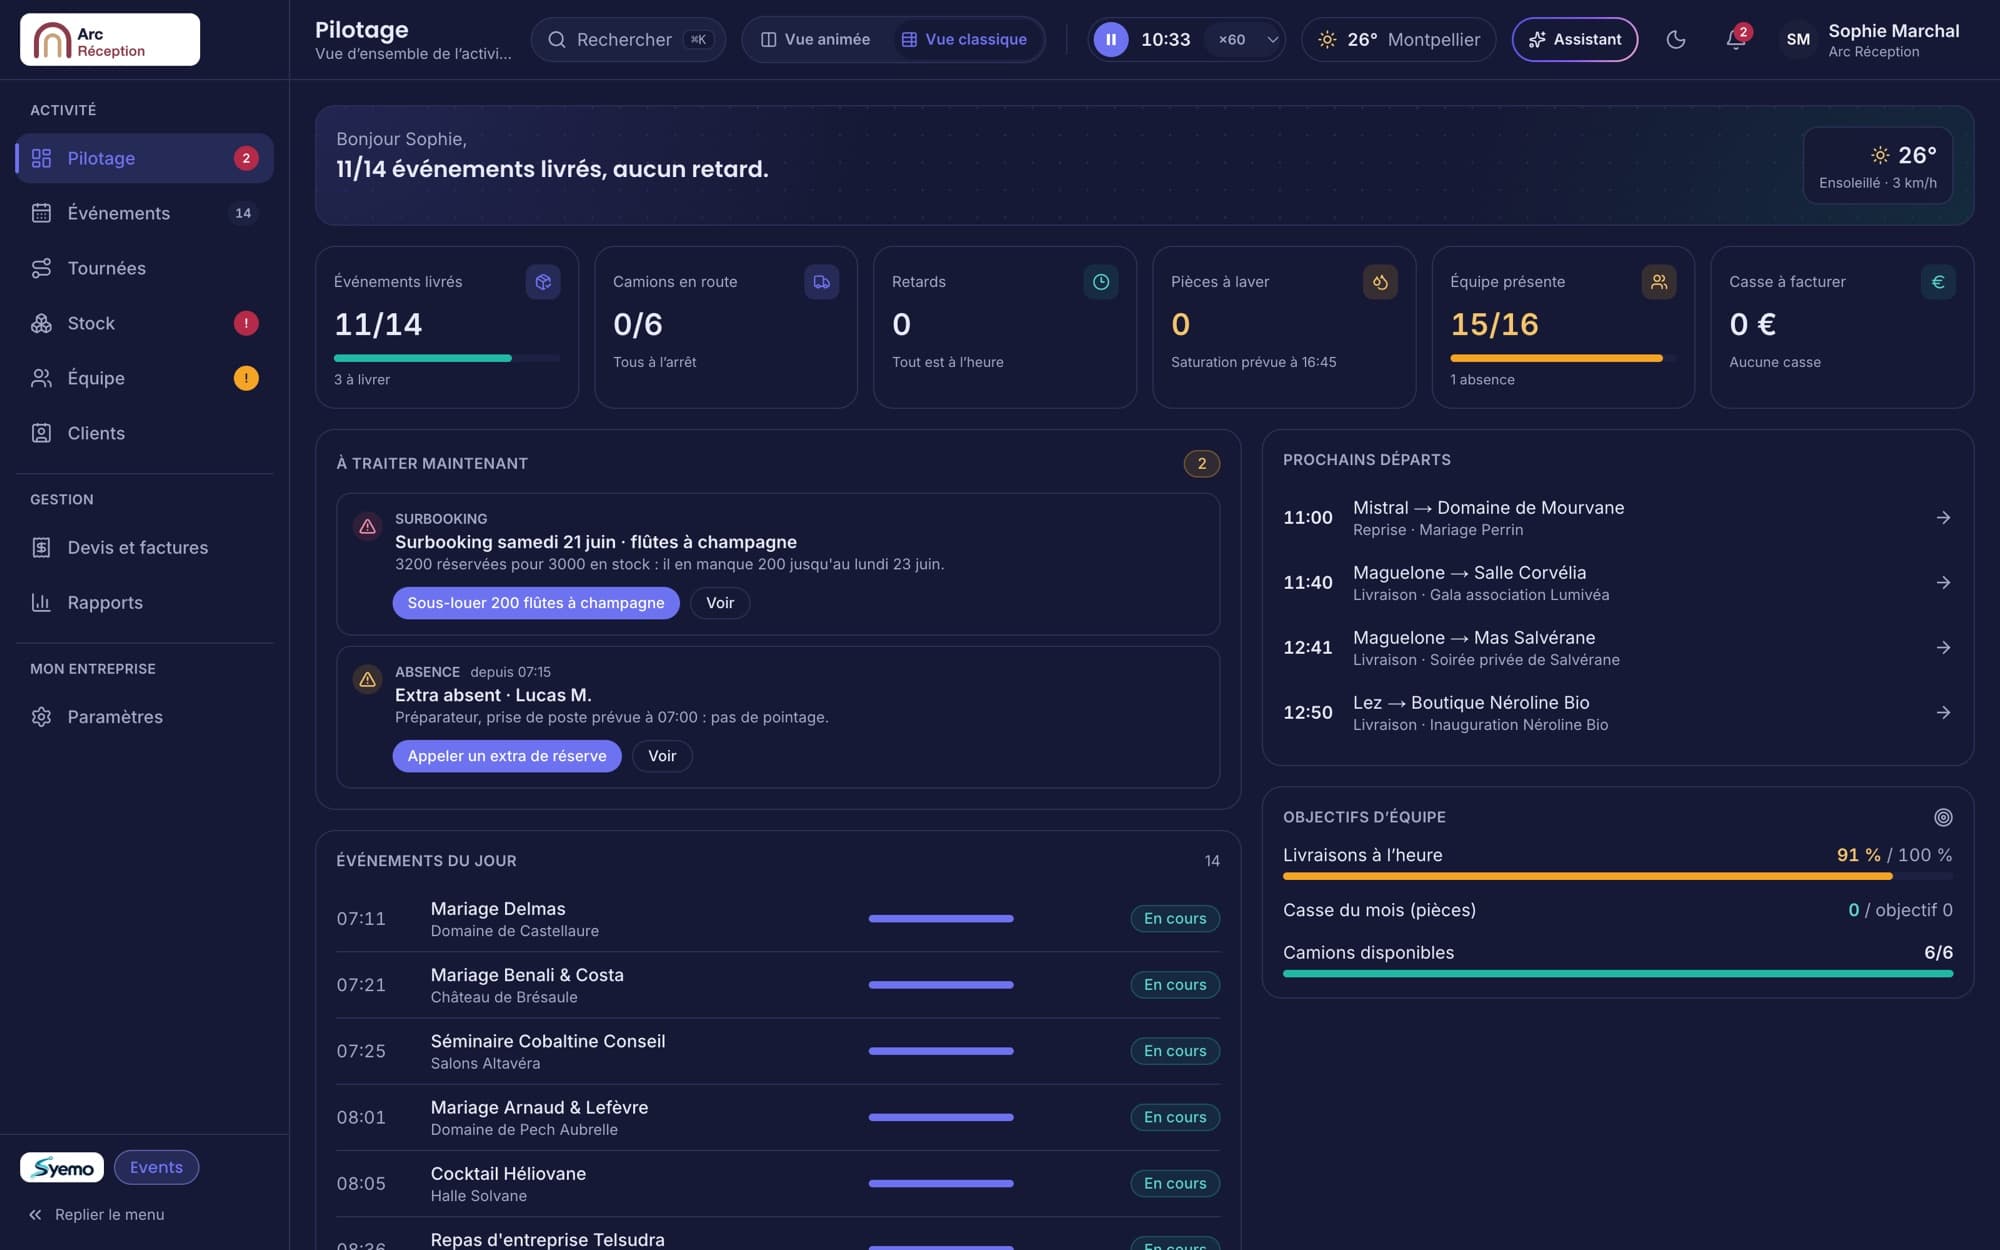2000x1250 pixels.
Task: Open the Assistant
Action: point(1574,39)
